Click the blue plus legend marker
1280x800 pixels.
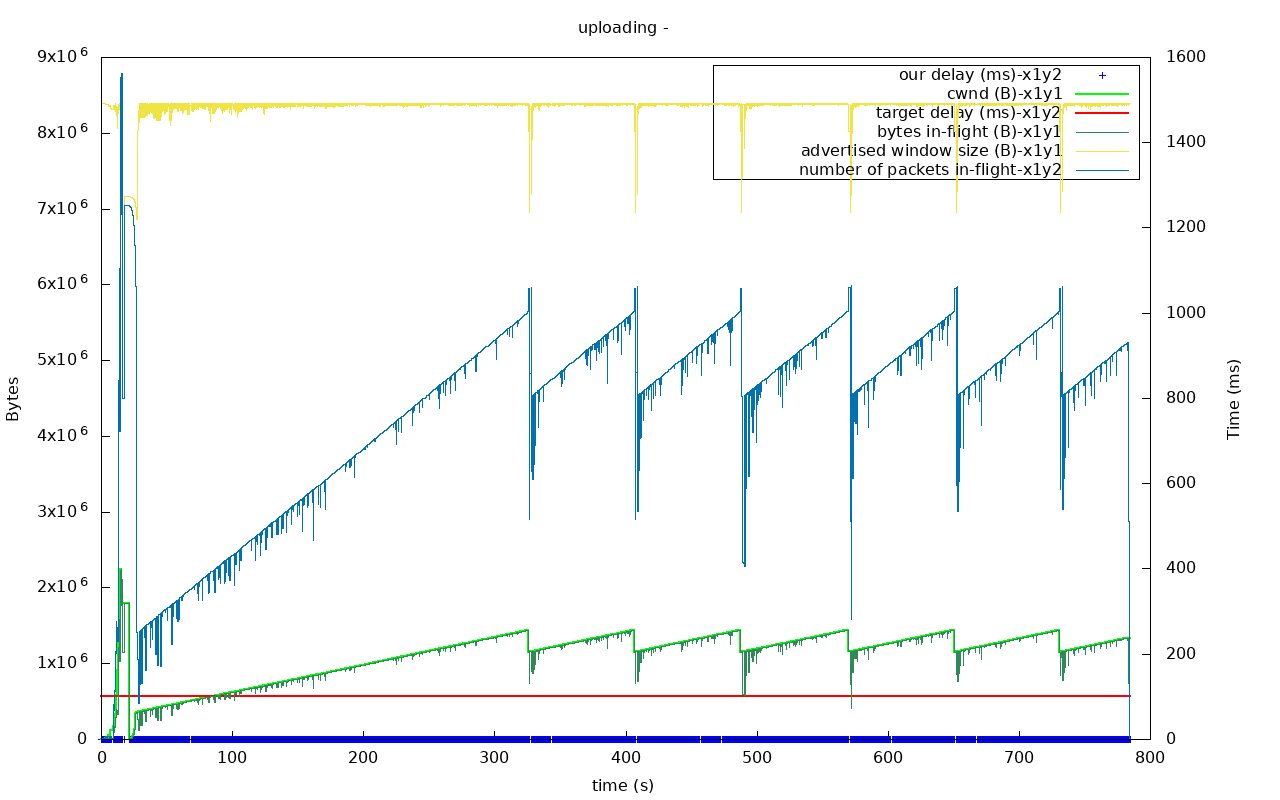1103,75
